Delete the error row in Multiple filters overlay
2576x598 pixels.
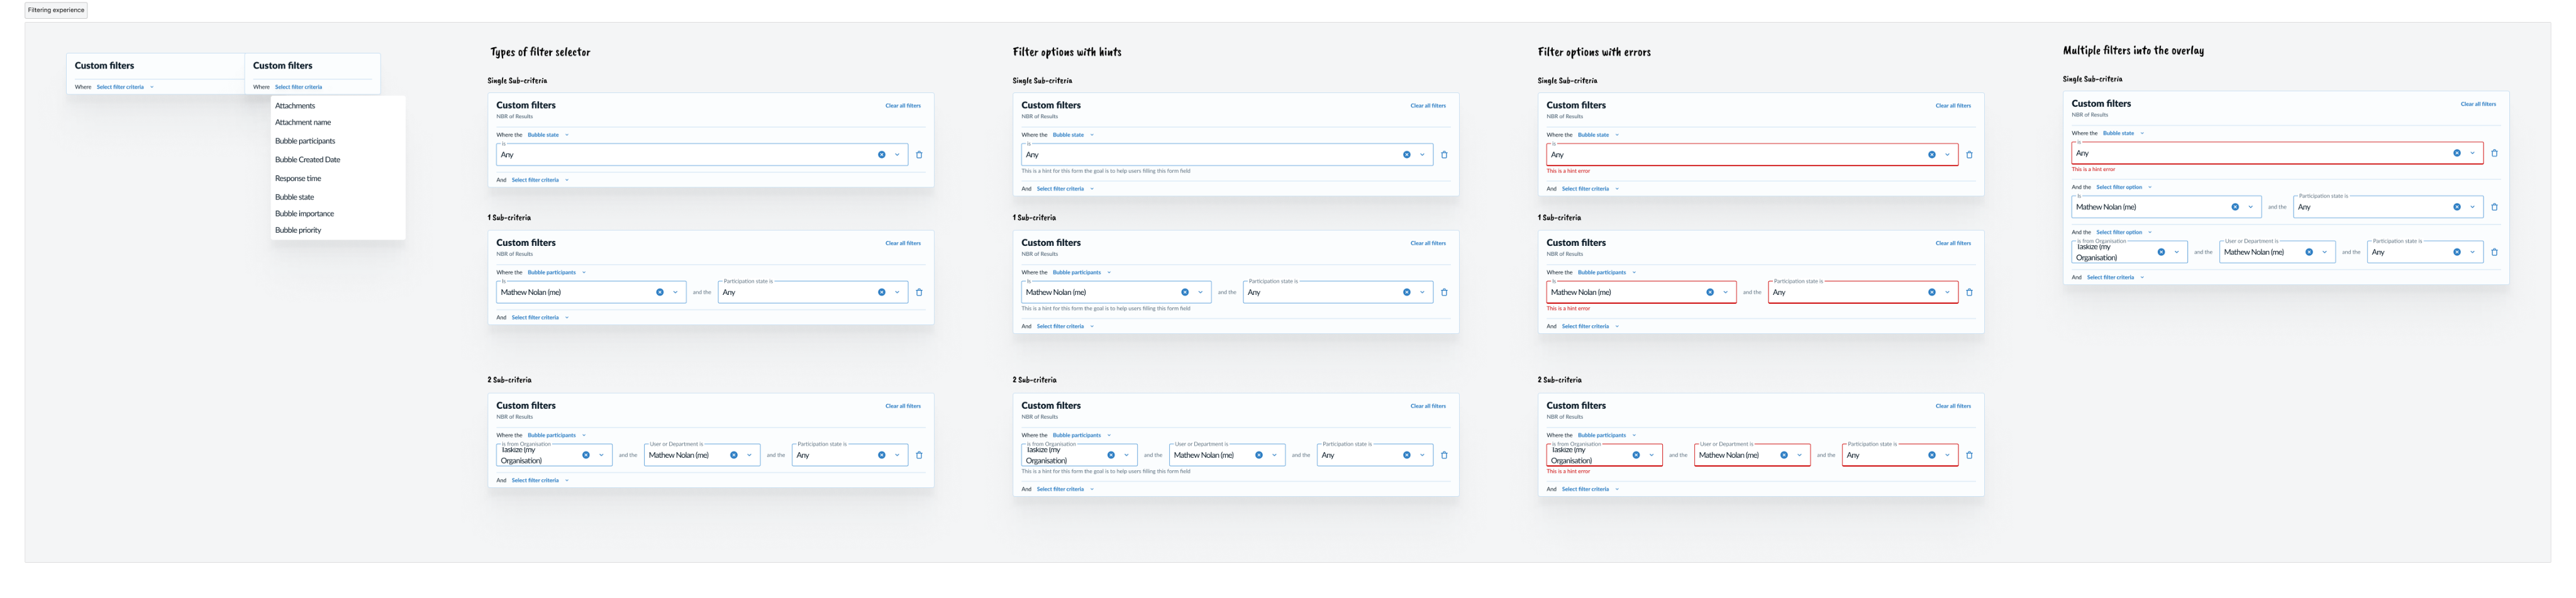pyautogui.click(x=2494, y=153)
